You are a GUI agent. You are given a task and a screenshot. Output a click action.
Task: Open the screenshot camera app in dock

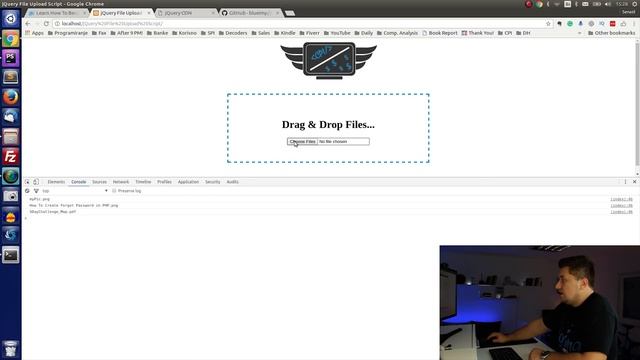pyautogui.click(x=11, y=196)
